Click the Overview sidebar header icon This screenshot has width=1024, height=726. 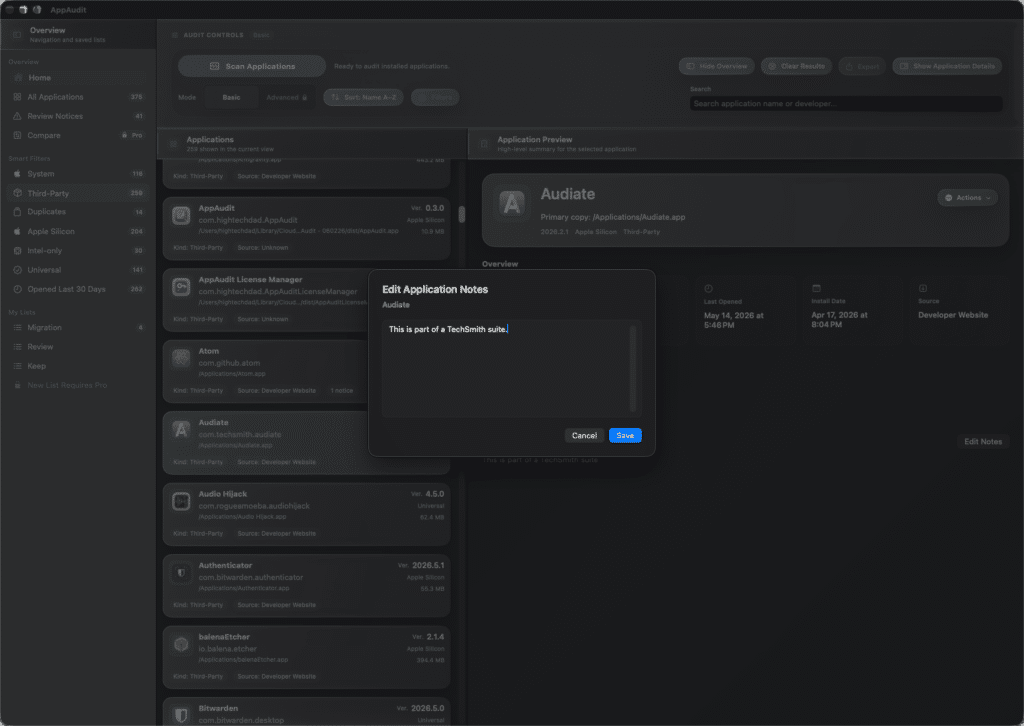[17, 35]
